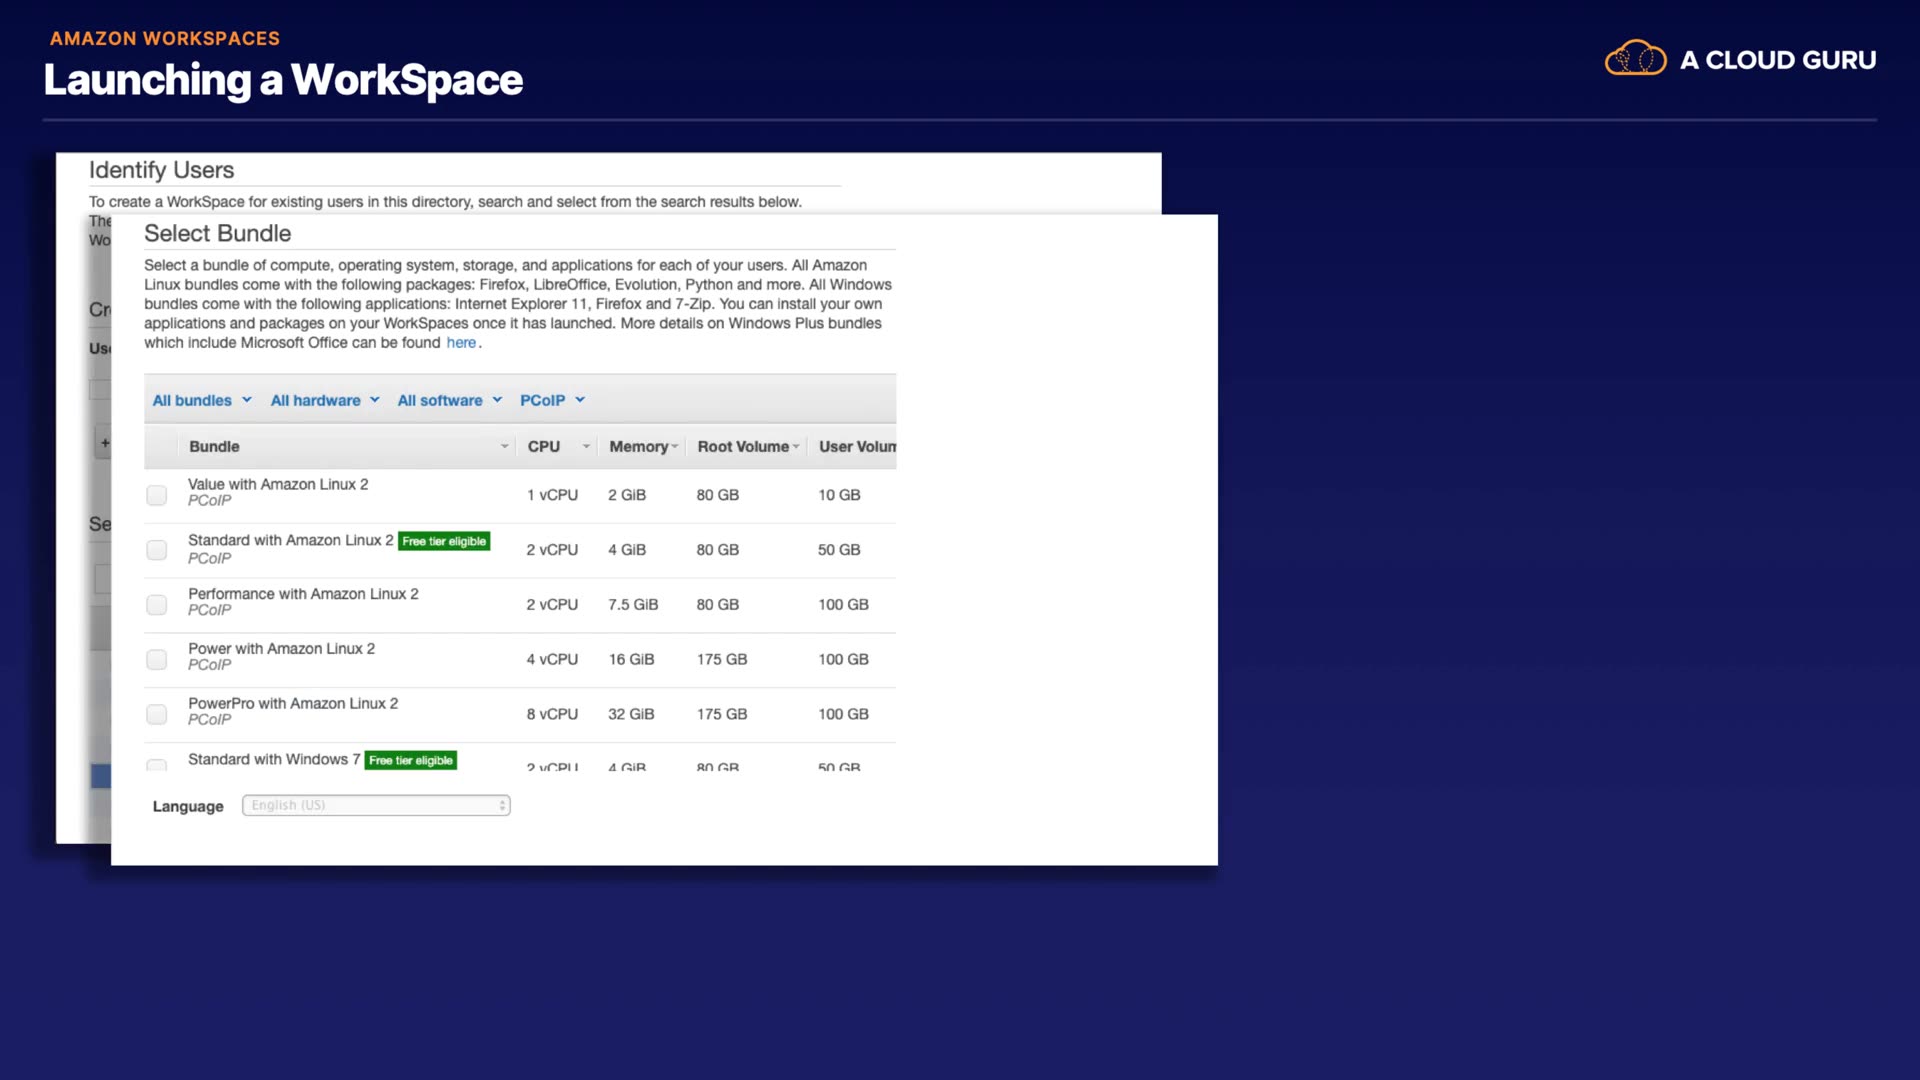Follow the 'here' link for Windows Plus bundles
The width and height of the screenshot is (1920, 1080).
tap(461, 343)
